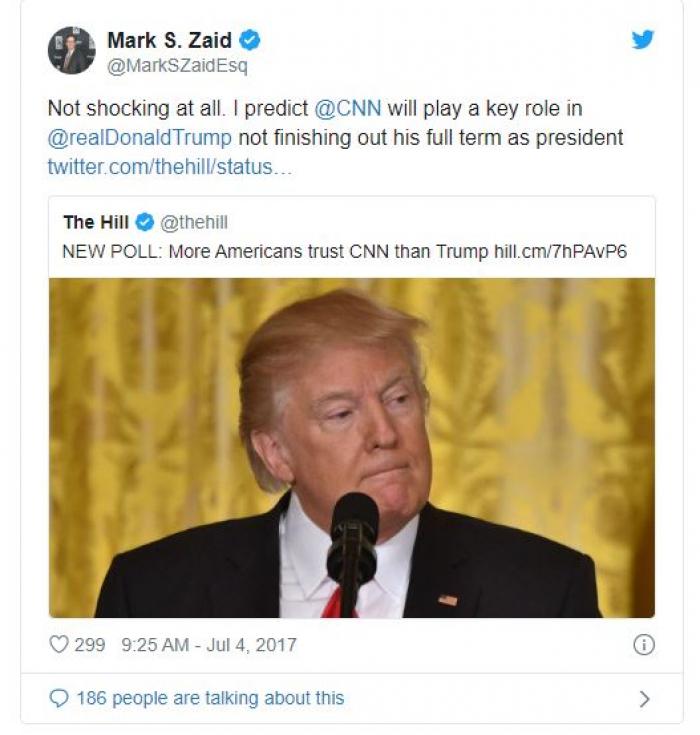
Task: Click the speech bubble reply icon
Action: [59, 698]
